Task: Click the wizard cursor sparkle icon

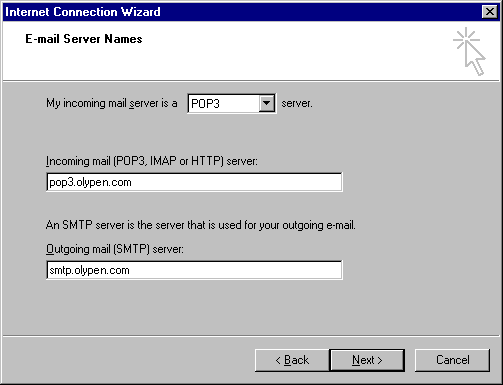Action: [469, 52]
